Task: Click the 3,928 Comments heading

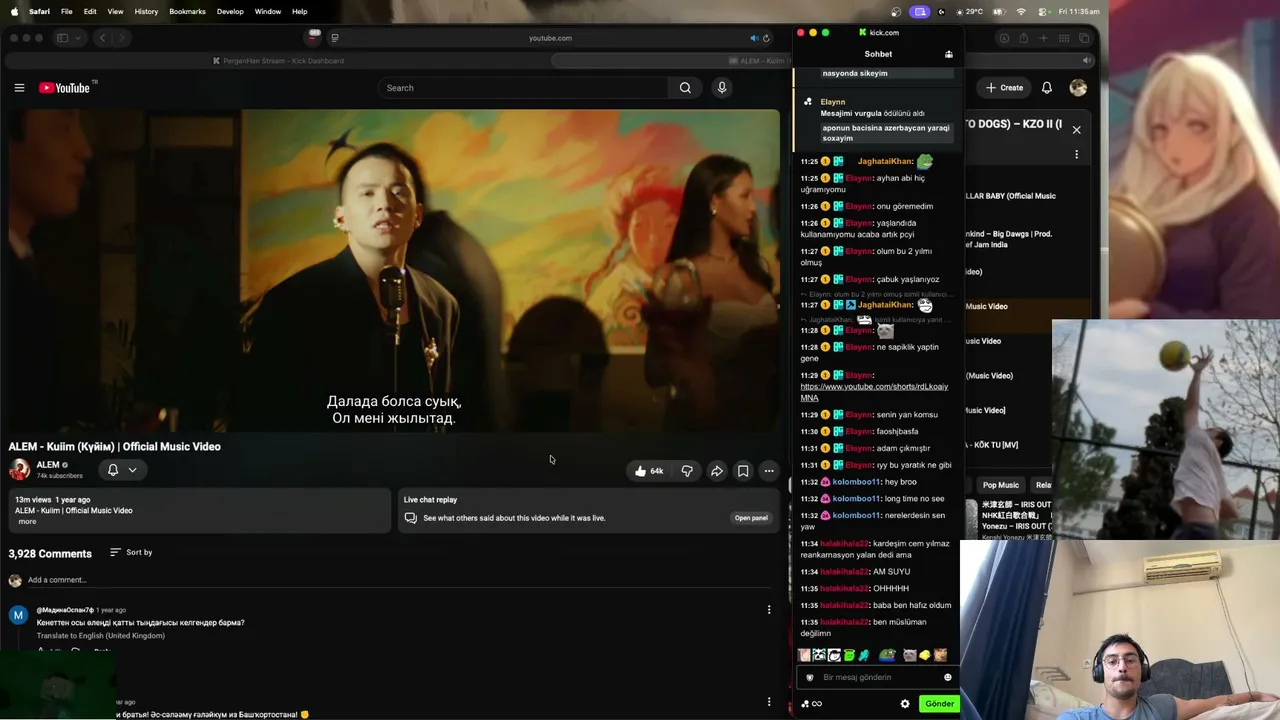Action: point(50,553)
